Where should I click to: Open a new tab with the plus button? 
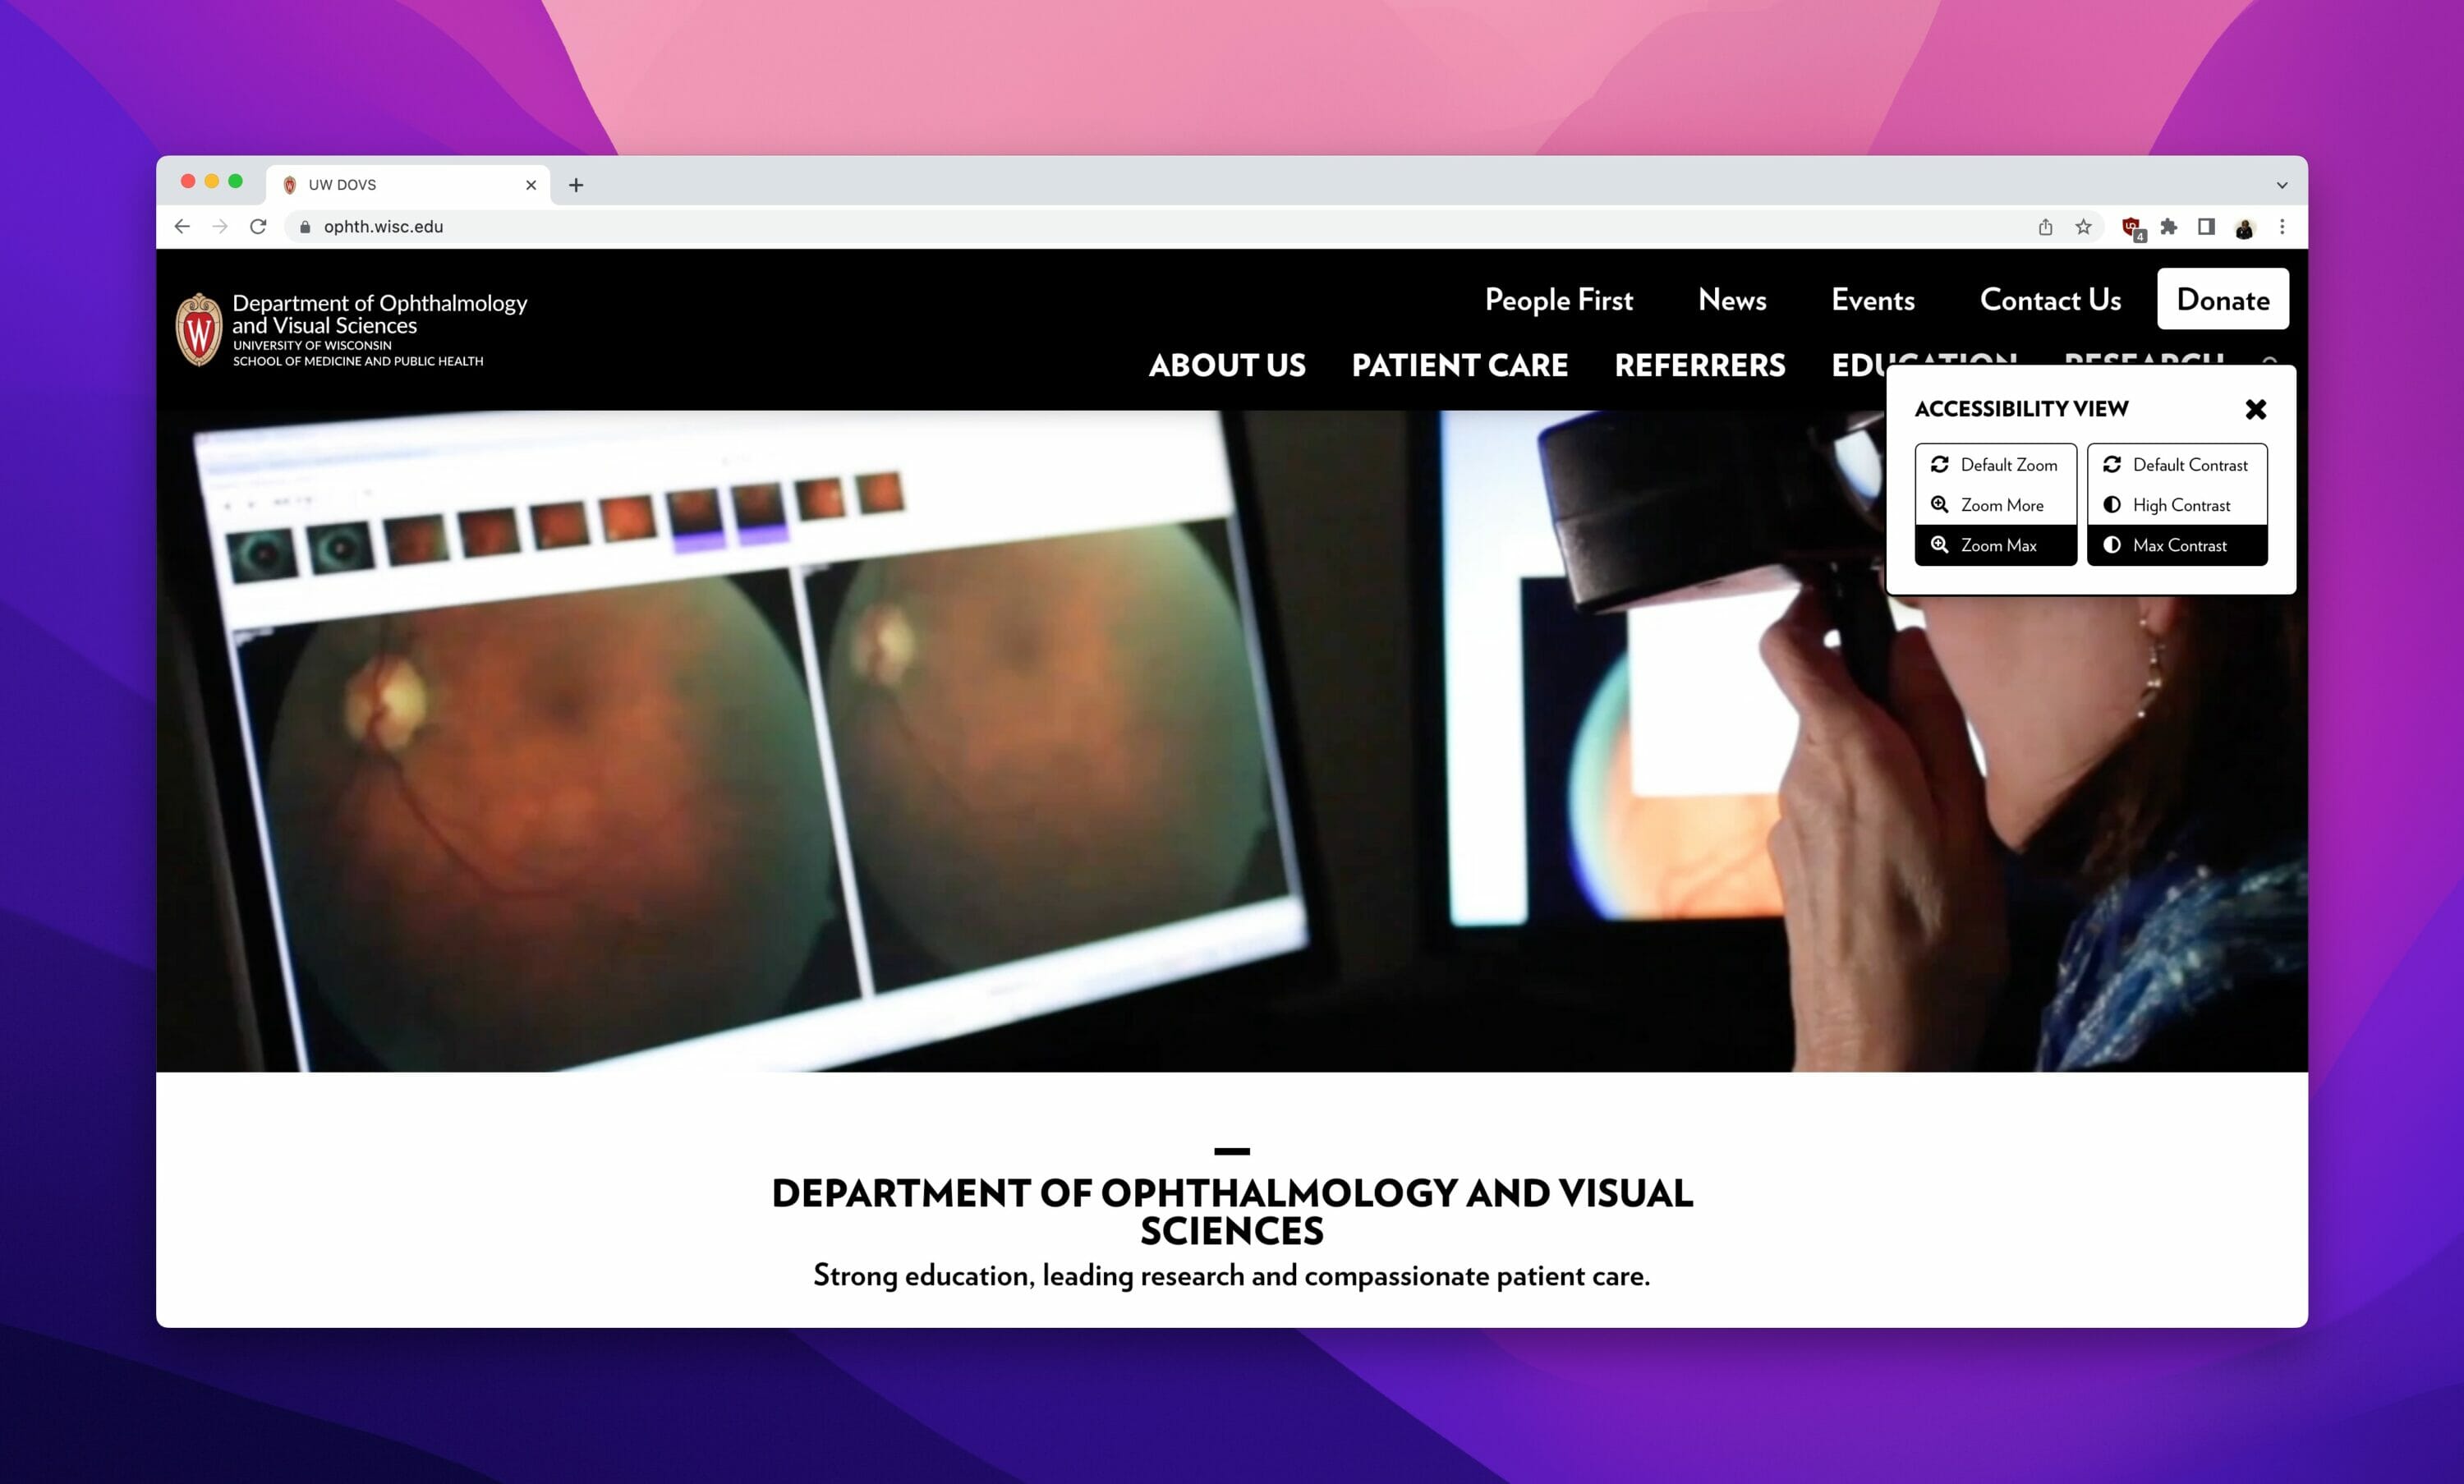pyautogui.click(x=576, y=185)
